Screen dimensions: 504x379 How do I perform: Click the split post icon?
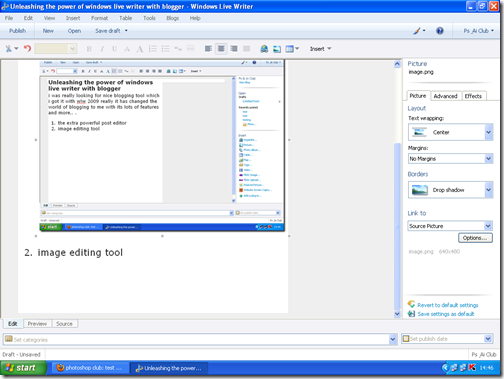[191, 49]
